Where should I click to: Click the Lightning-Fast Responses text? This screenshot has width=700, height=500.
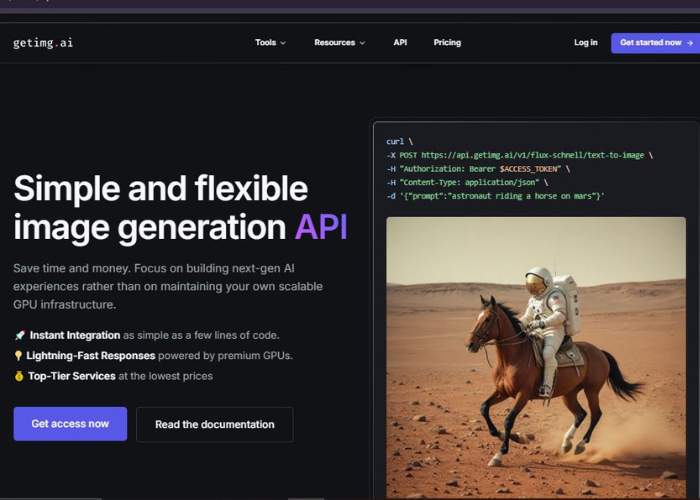coord(91,355)
